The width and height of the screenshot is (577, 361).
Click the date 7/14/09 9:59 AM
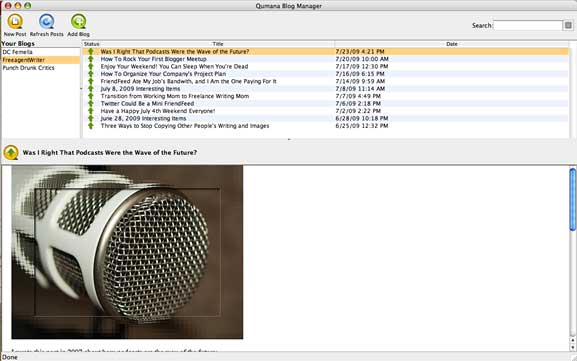pos(360,81)
